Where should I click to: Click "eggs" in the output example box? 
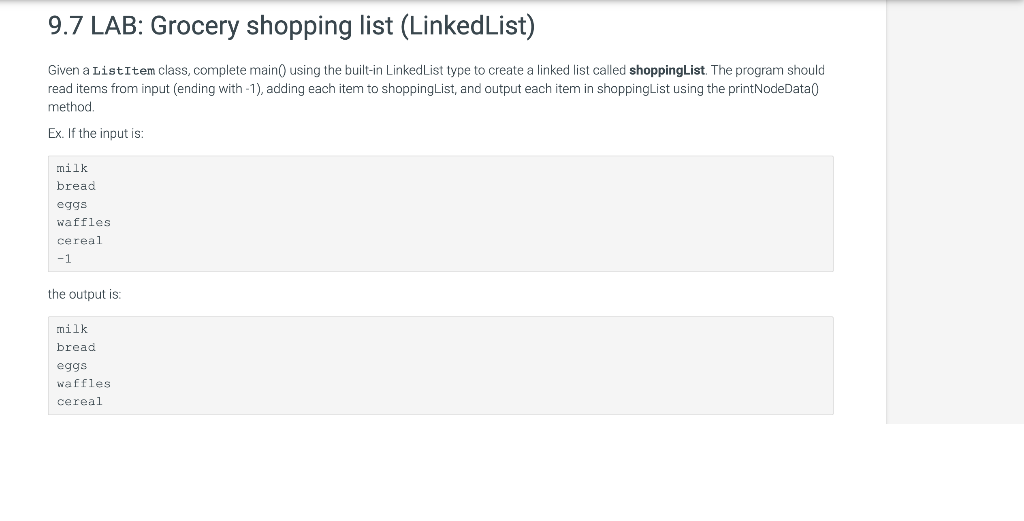click(72, 365)
